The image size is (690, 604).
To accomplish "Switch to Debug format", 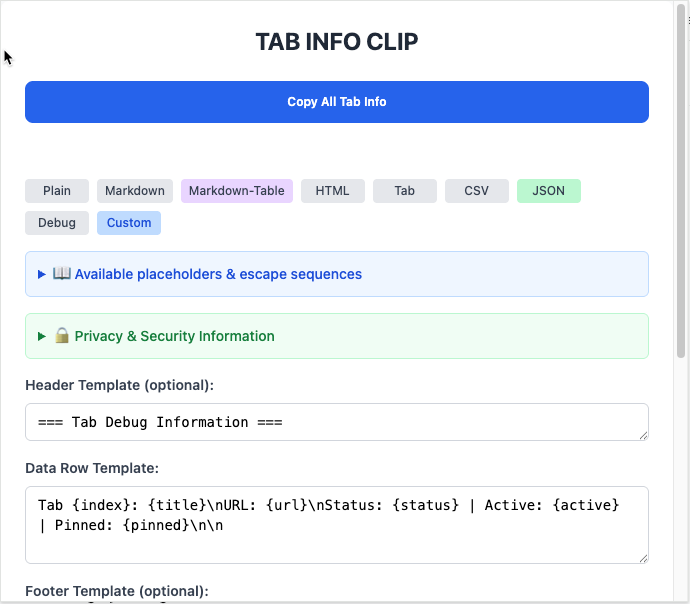I will pos(57,223).
